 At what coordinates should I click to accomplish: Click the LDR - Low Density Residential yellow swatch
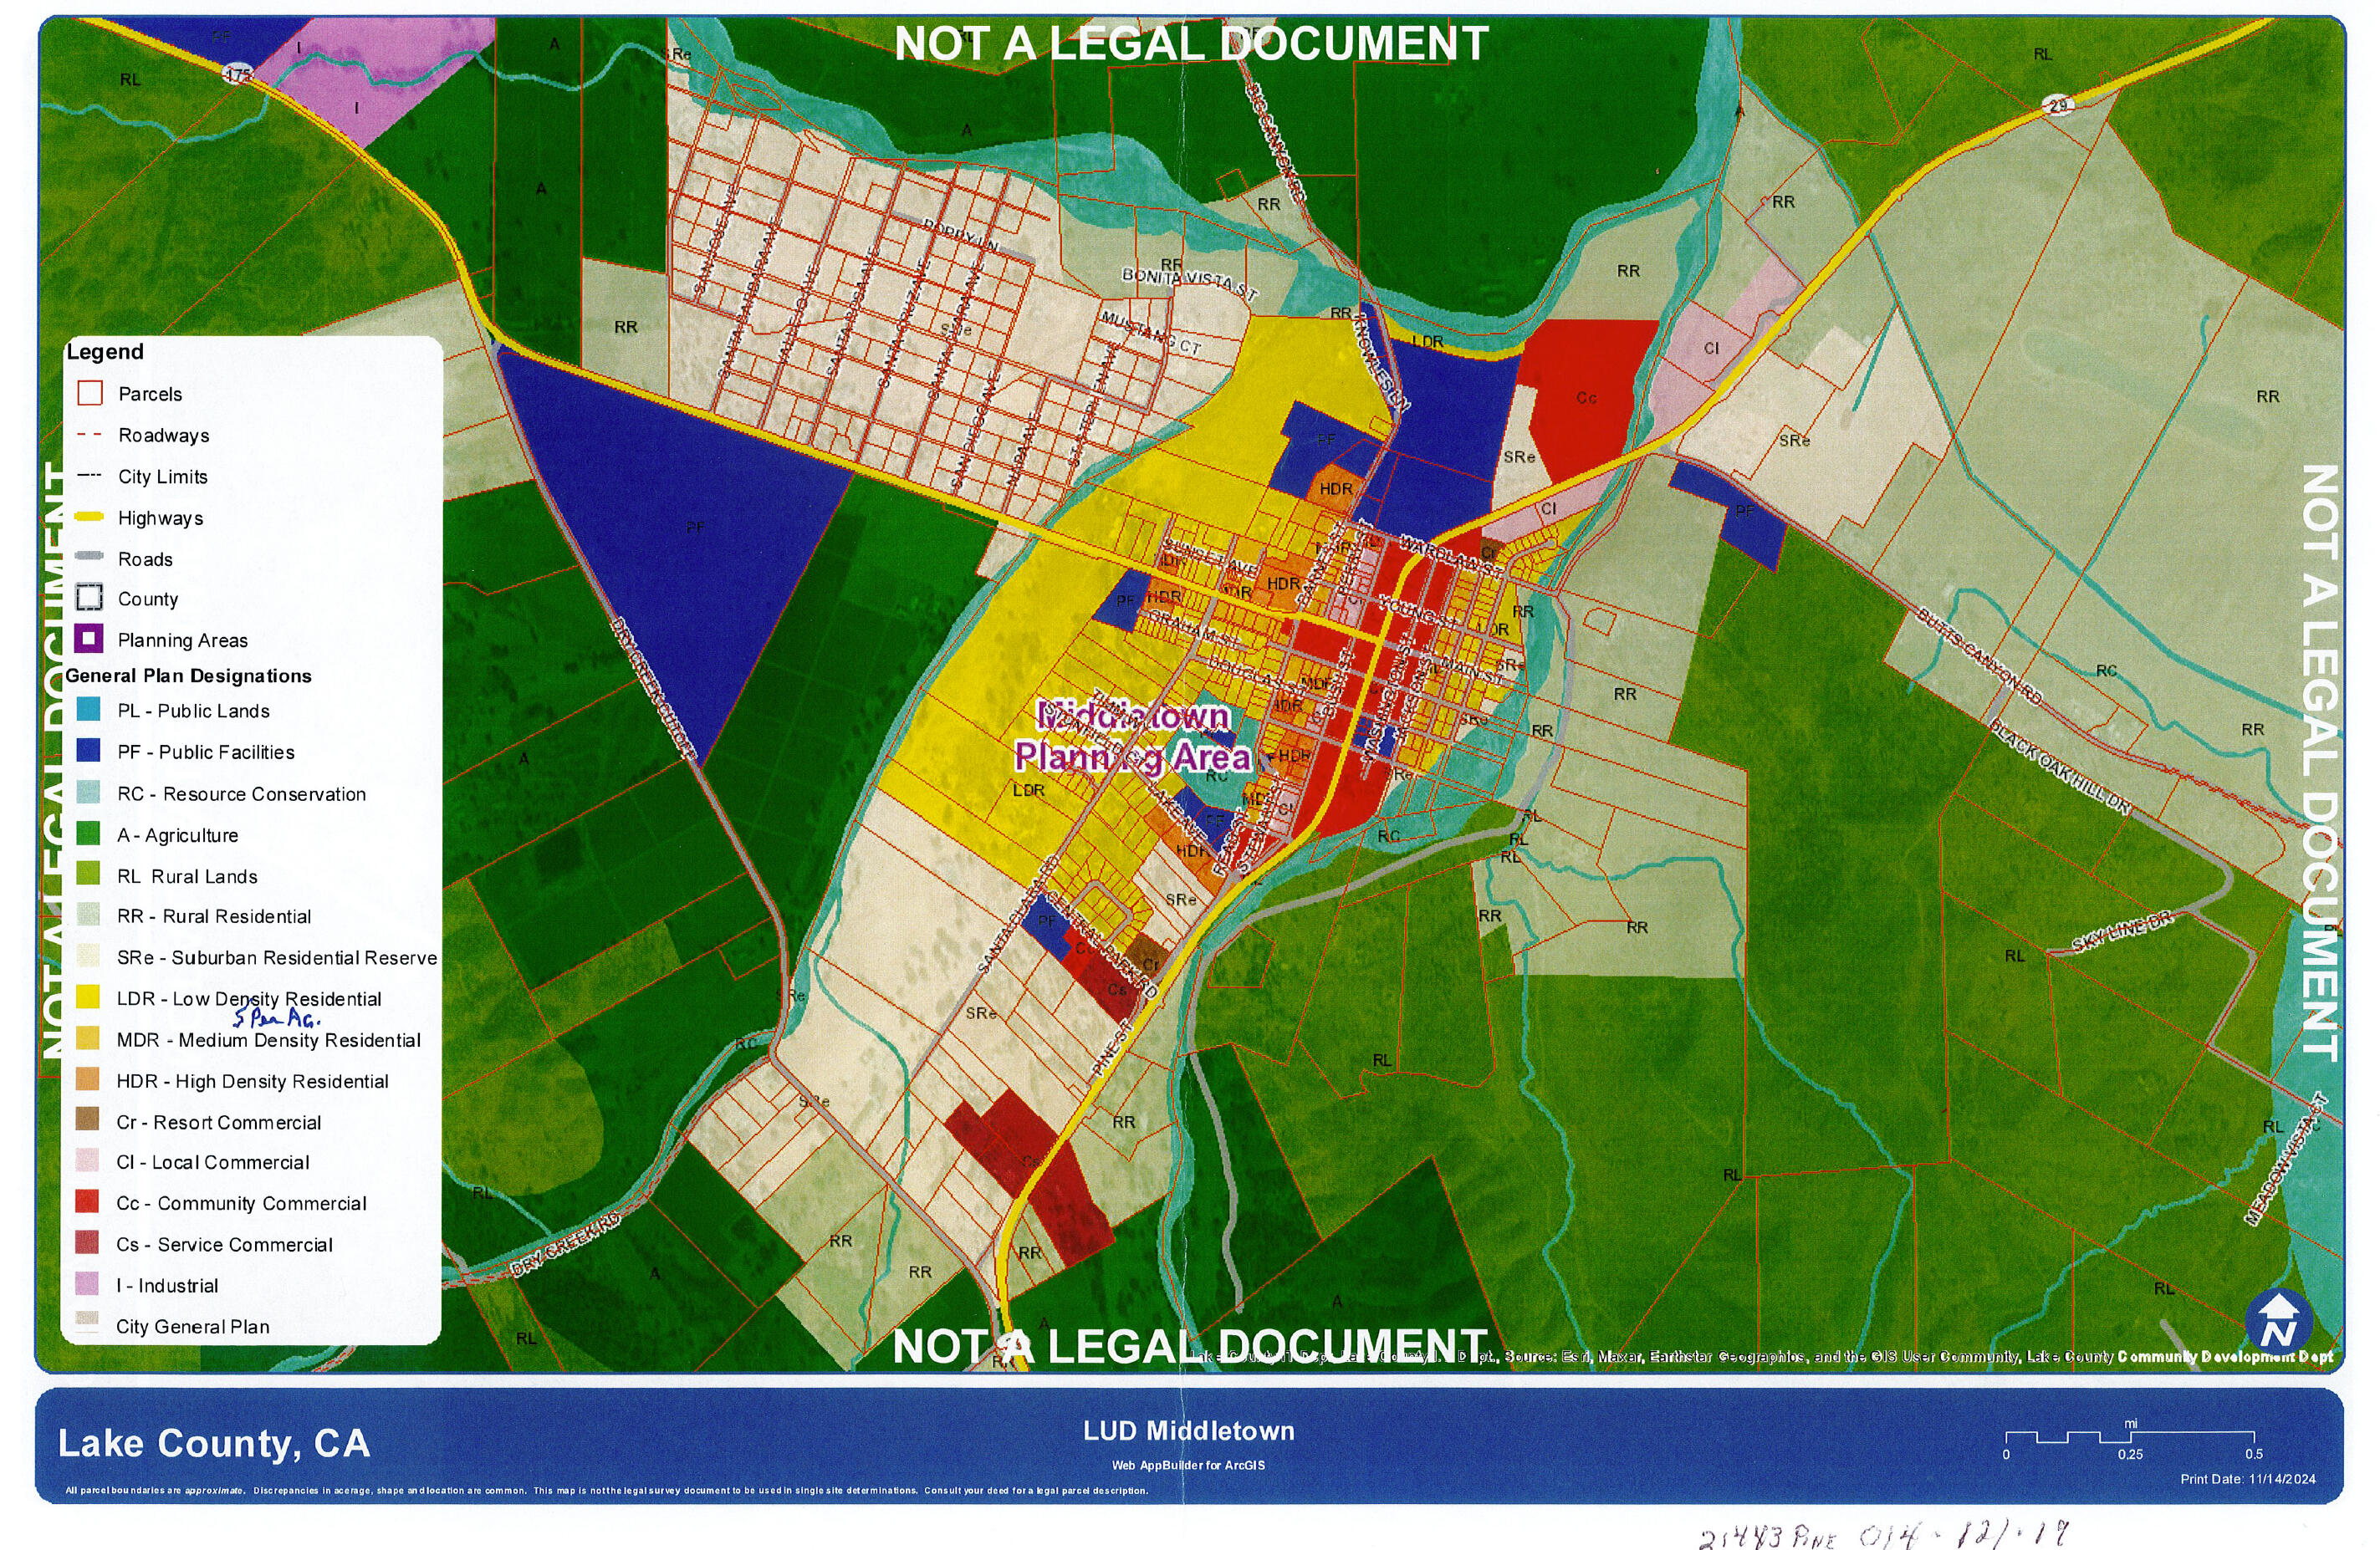88,997
